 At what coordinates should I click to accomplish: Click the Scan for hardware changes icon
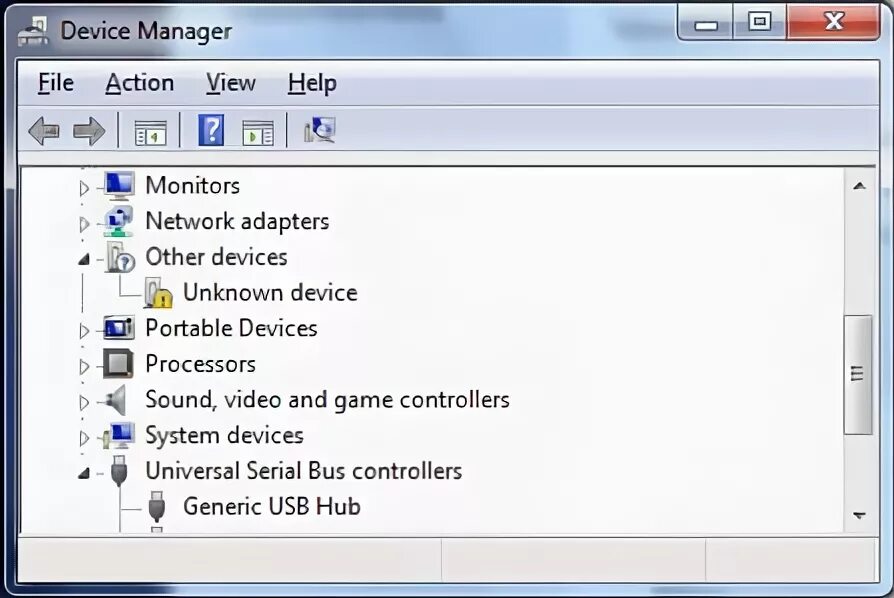[x=320, y=131]
